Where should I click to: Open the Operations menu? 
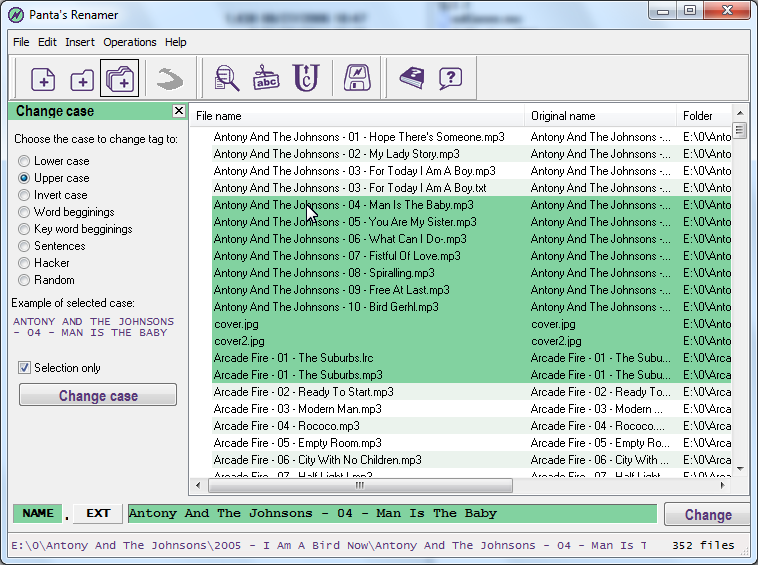coord(130,42)
